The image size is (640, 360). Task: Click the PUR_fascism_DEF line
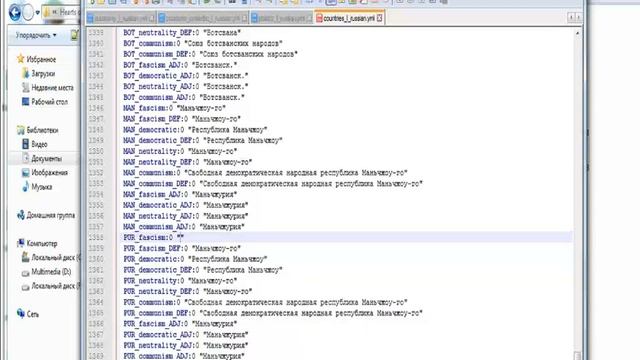coord(182,249)
